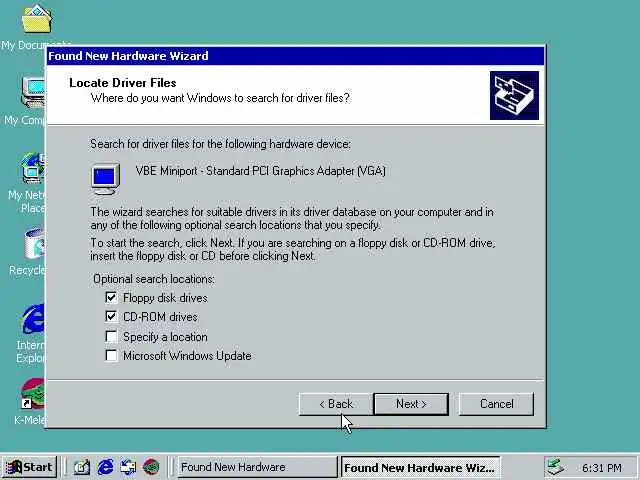Launch Internet Explorer from quick launch
This screenshot has height=480, width=640.
[105, 467]
